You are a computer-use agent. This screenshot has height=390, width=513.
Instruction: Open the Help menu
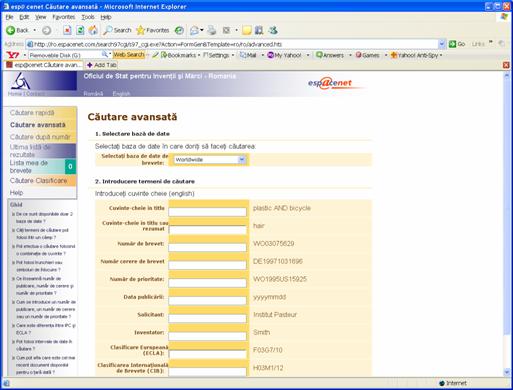click(106, 17)
